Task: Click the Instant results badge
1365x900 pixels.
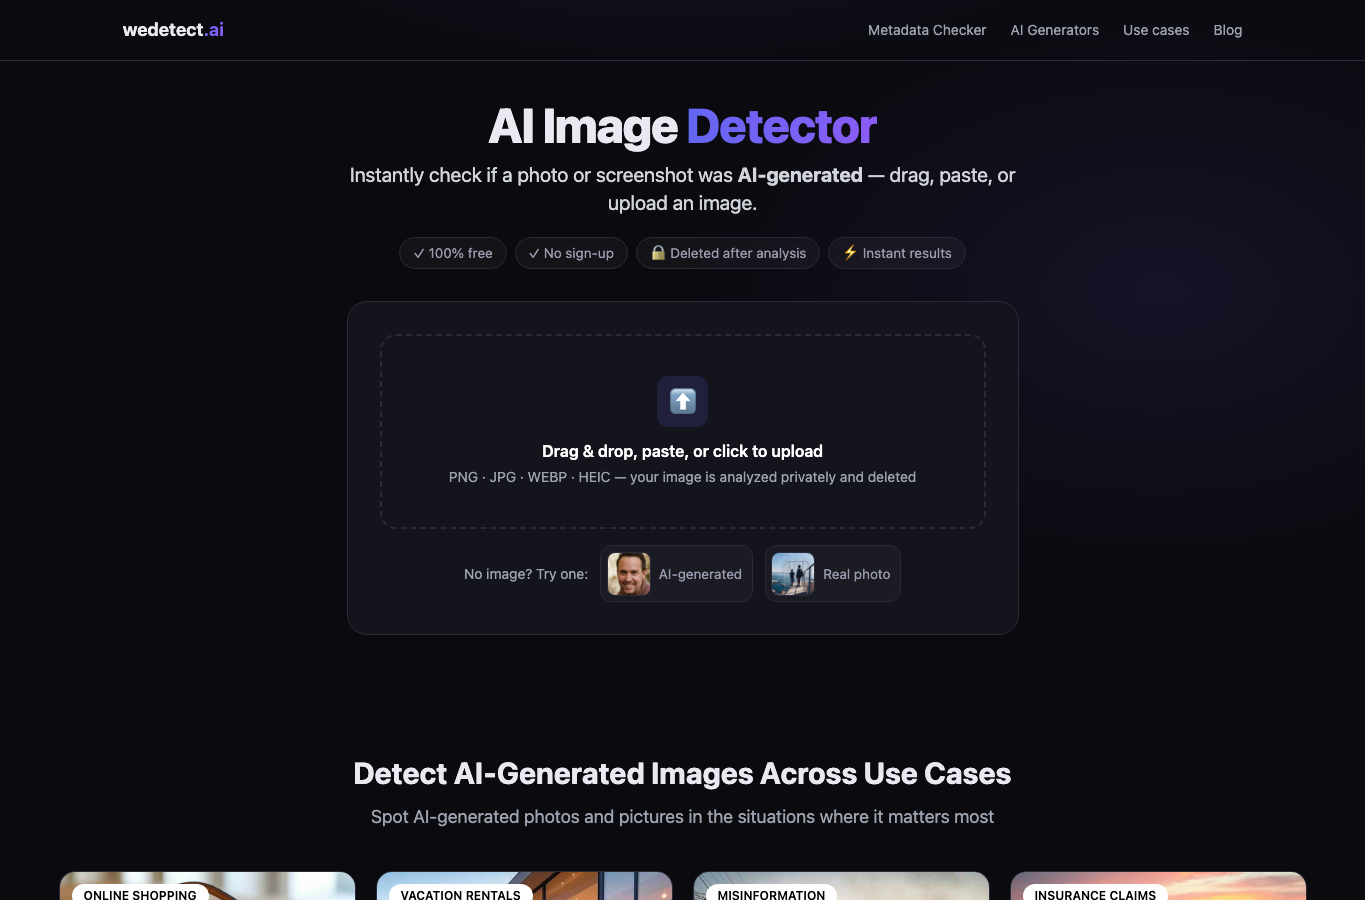Action: pyautogui.click(x=897, y=253)
